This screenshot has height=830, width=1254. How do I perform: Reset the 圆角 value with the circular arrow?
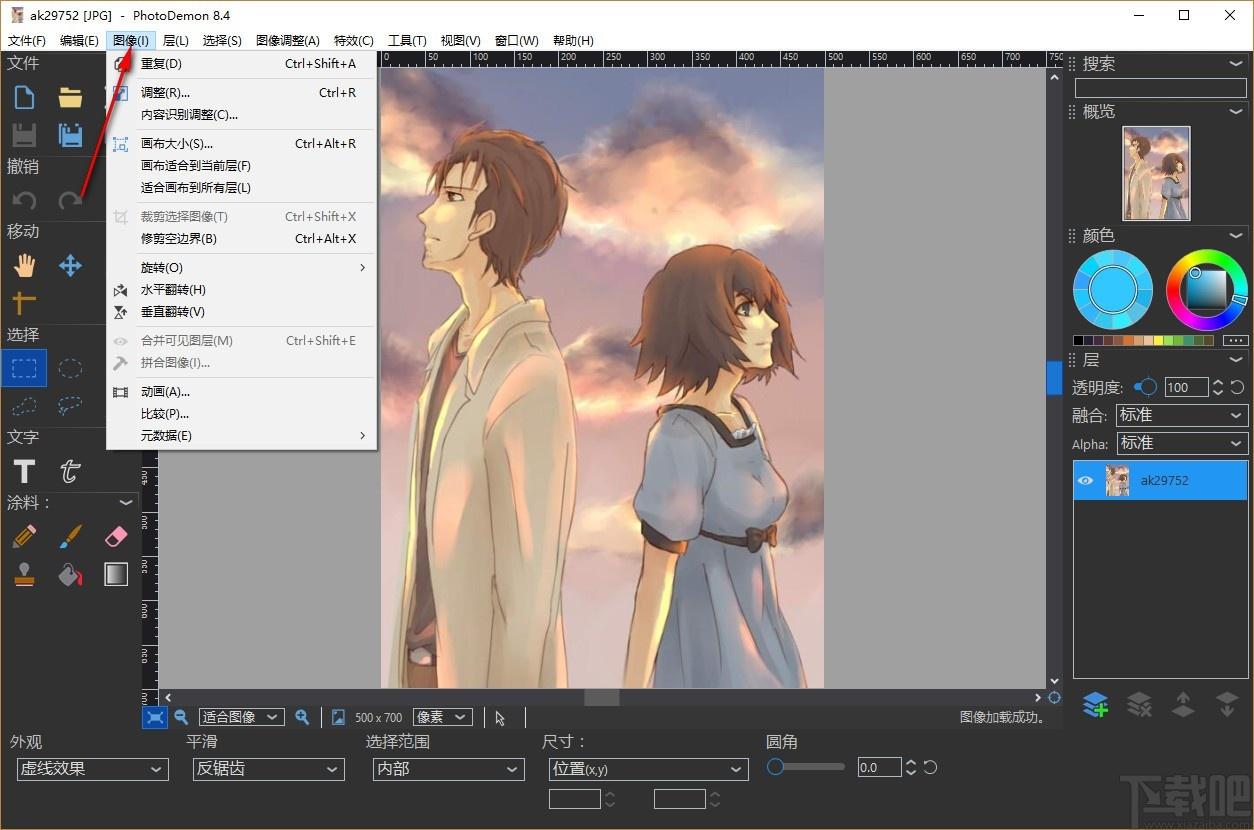[930, 768]
